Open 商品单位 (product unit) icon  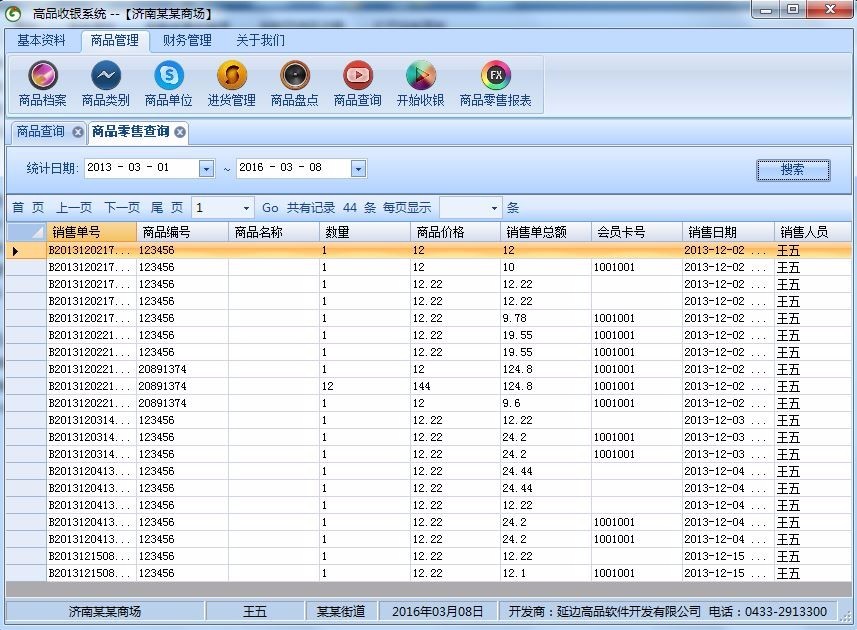click(x=168, y=84)
